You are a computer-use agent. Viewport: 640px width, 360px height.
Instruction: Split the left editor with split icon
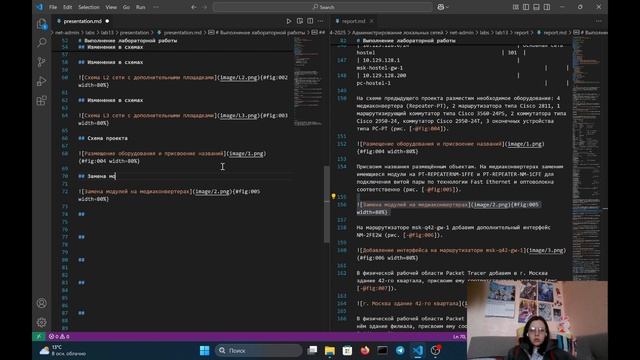coord(310,21)
